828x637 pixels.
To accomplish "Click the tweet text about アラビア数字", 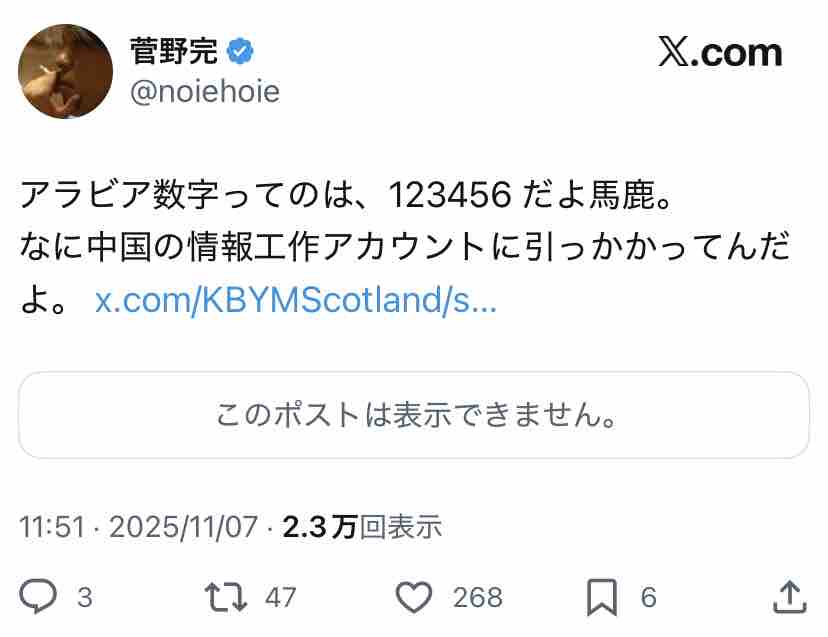I will [x=405, y=247].
